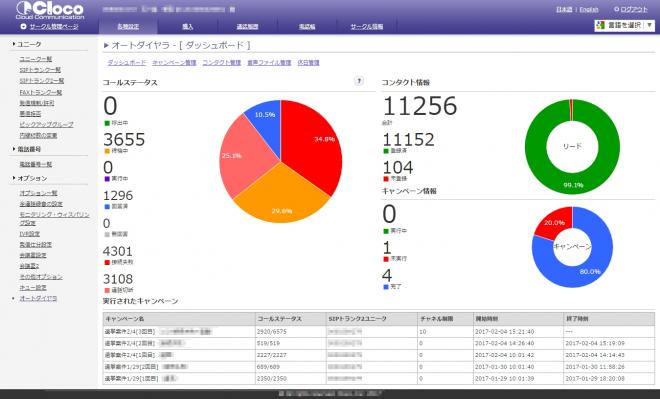Click the green 99.1% segment of リード donut
The image size is (660, 399).
(573, 185)
